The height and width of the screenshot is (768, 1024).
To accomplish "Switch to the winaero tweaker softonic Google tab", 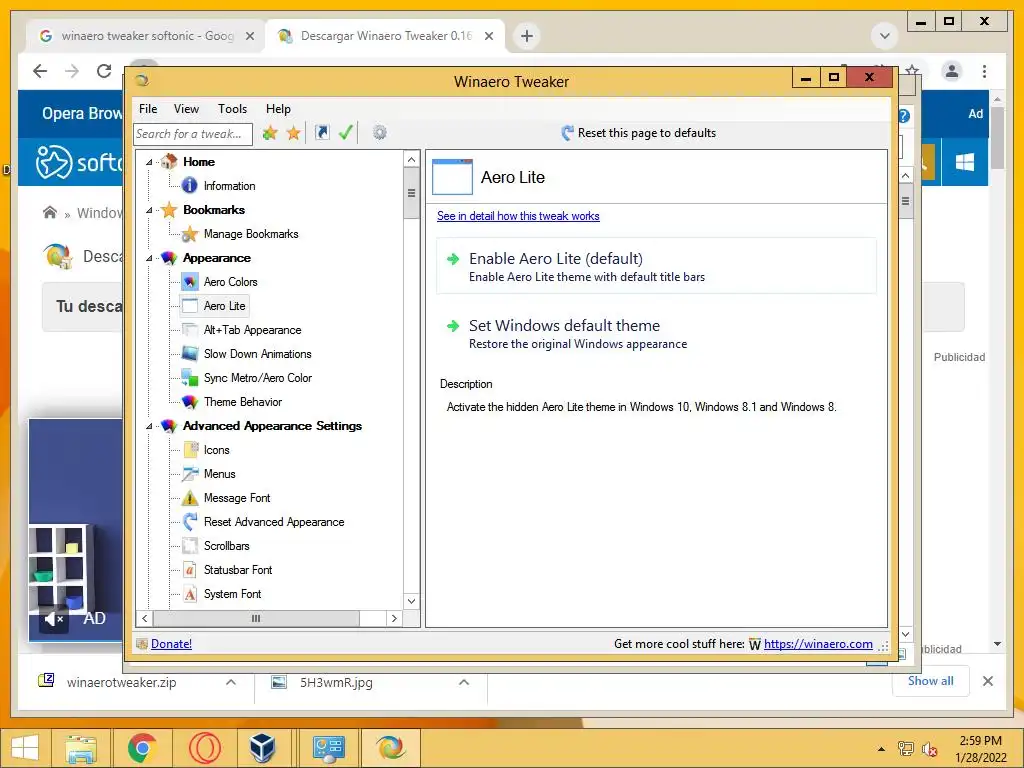I will (146, 36).
